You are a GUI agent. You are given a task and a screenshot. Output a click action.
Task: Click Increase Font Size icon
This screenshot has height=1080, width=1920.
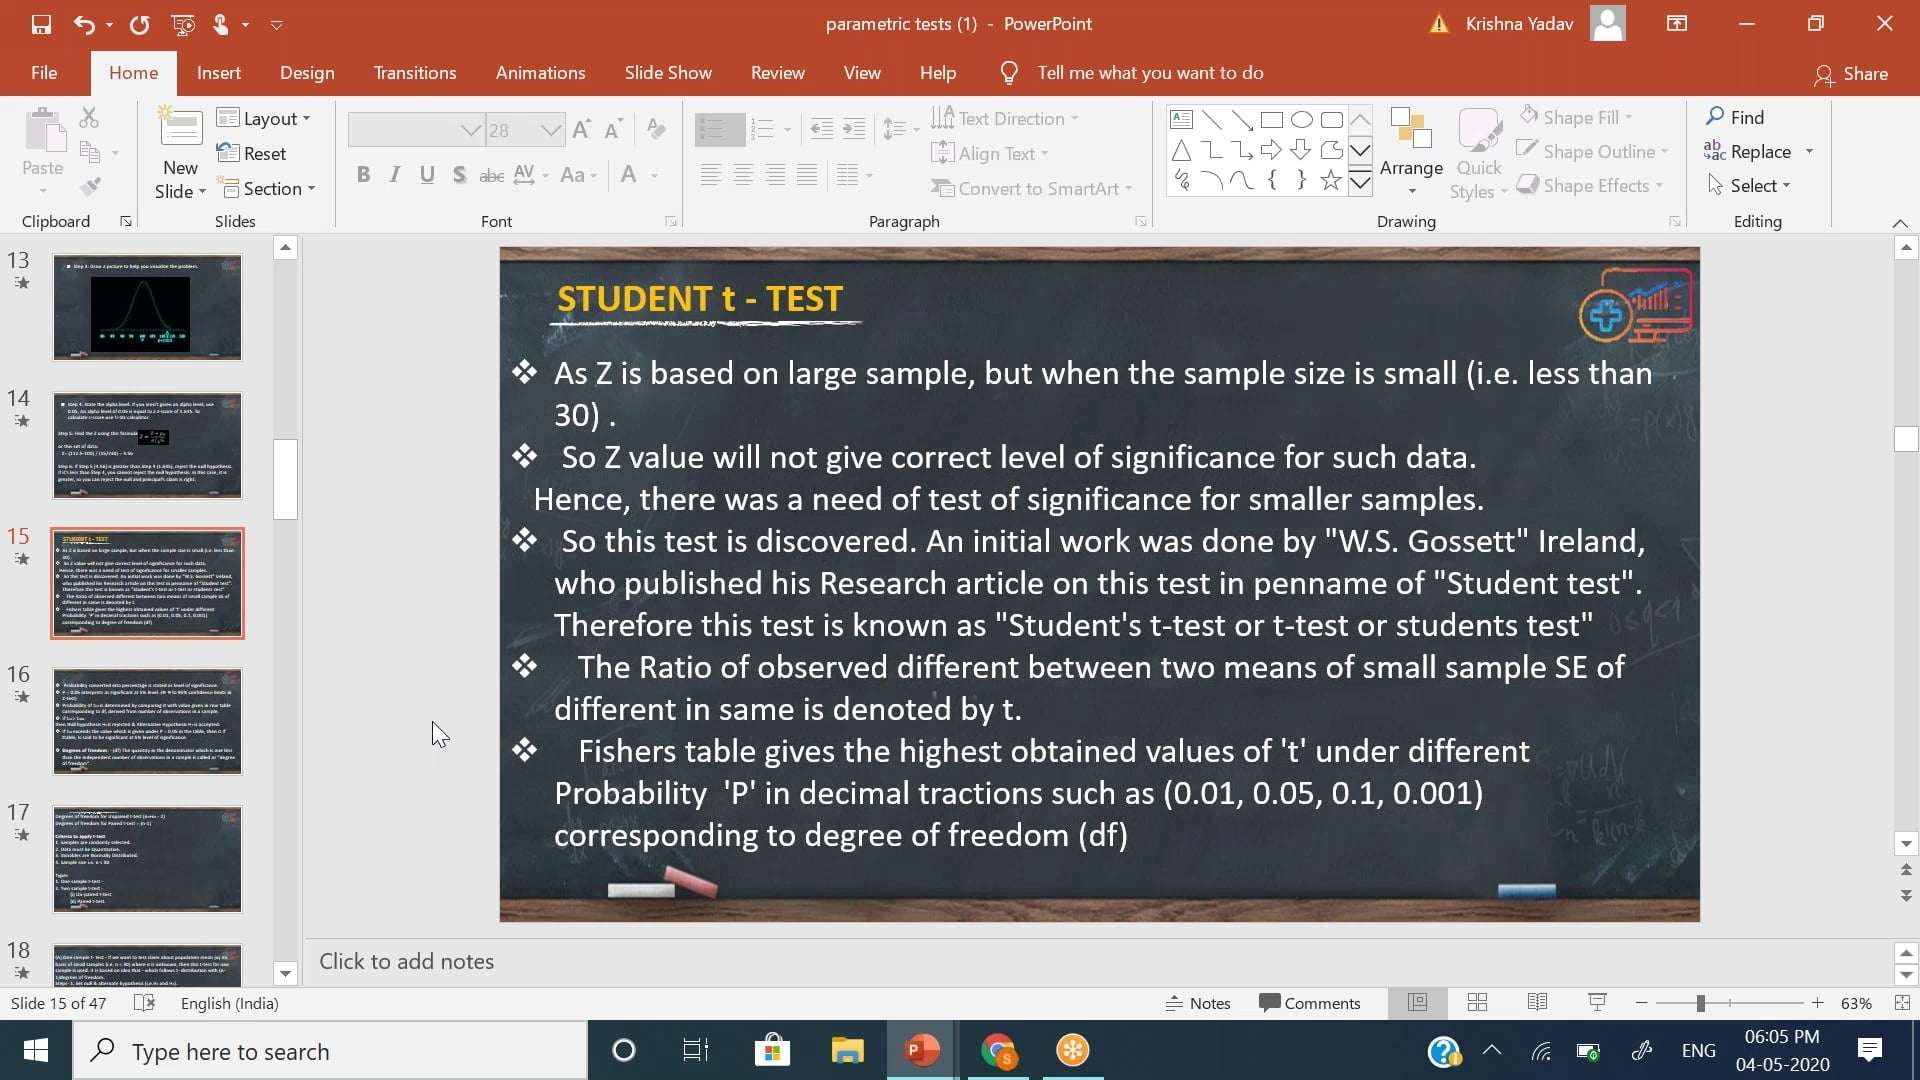[x=582, y=129]
